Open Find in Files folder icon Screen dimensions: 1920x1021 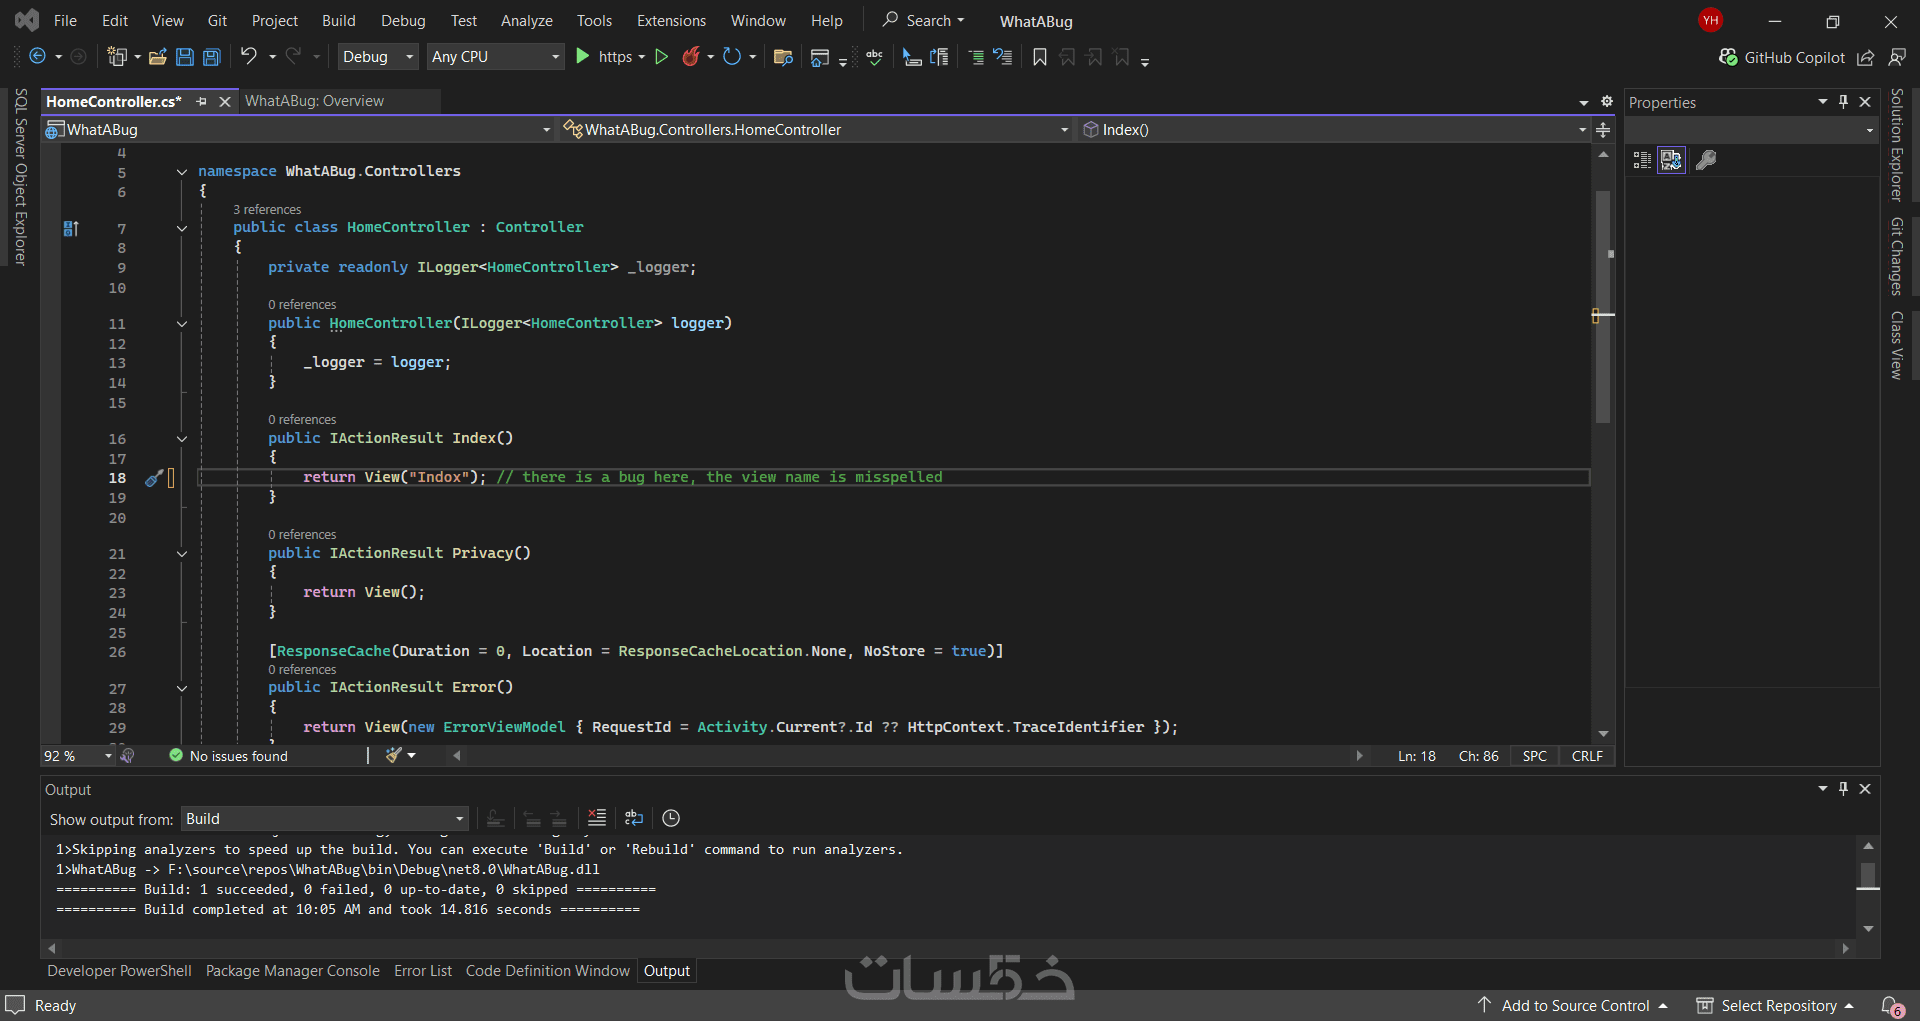click(x=784, y=57)
